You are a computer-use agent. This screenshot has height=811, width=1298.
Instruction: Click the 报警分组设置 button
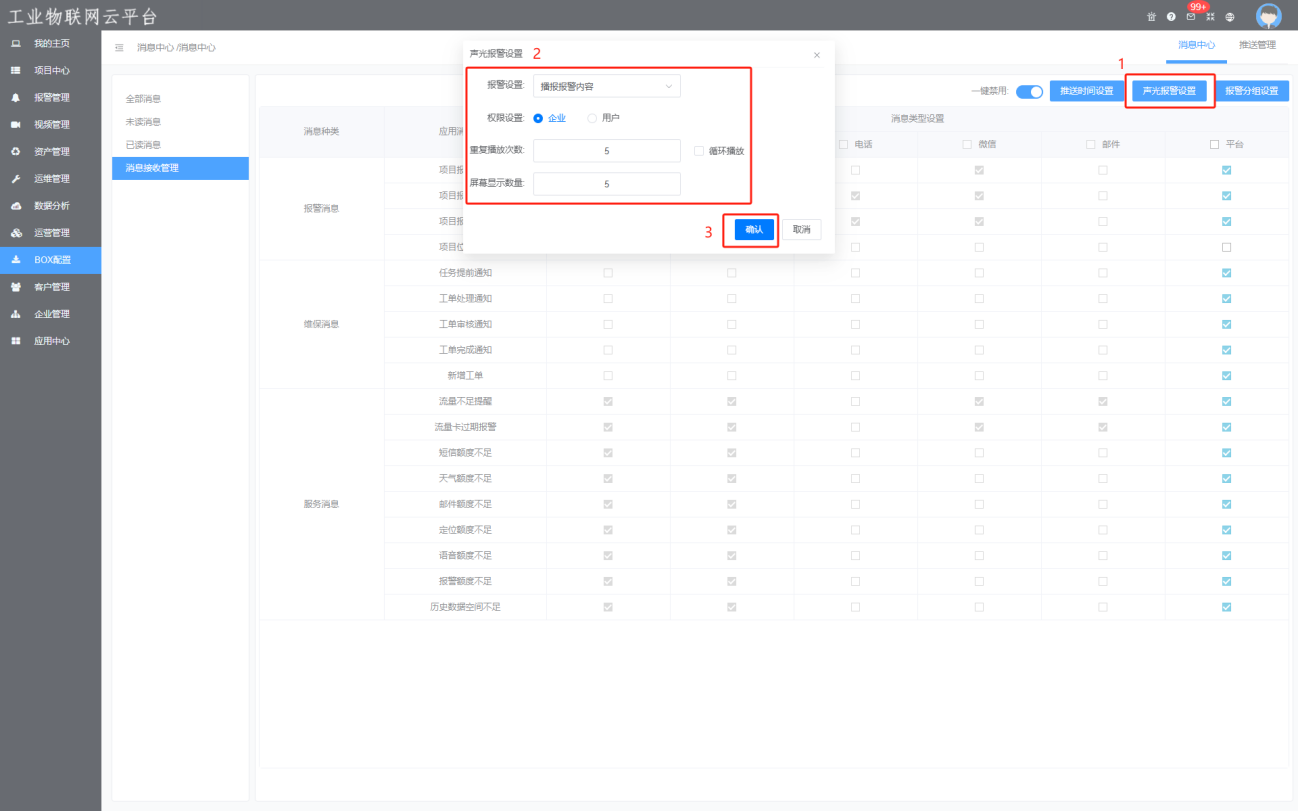[1251, 91]
